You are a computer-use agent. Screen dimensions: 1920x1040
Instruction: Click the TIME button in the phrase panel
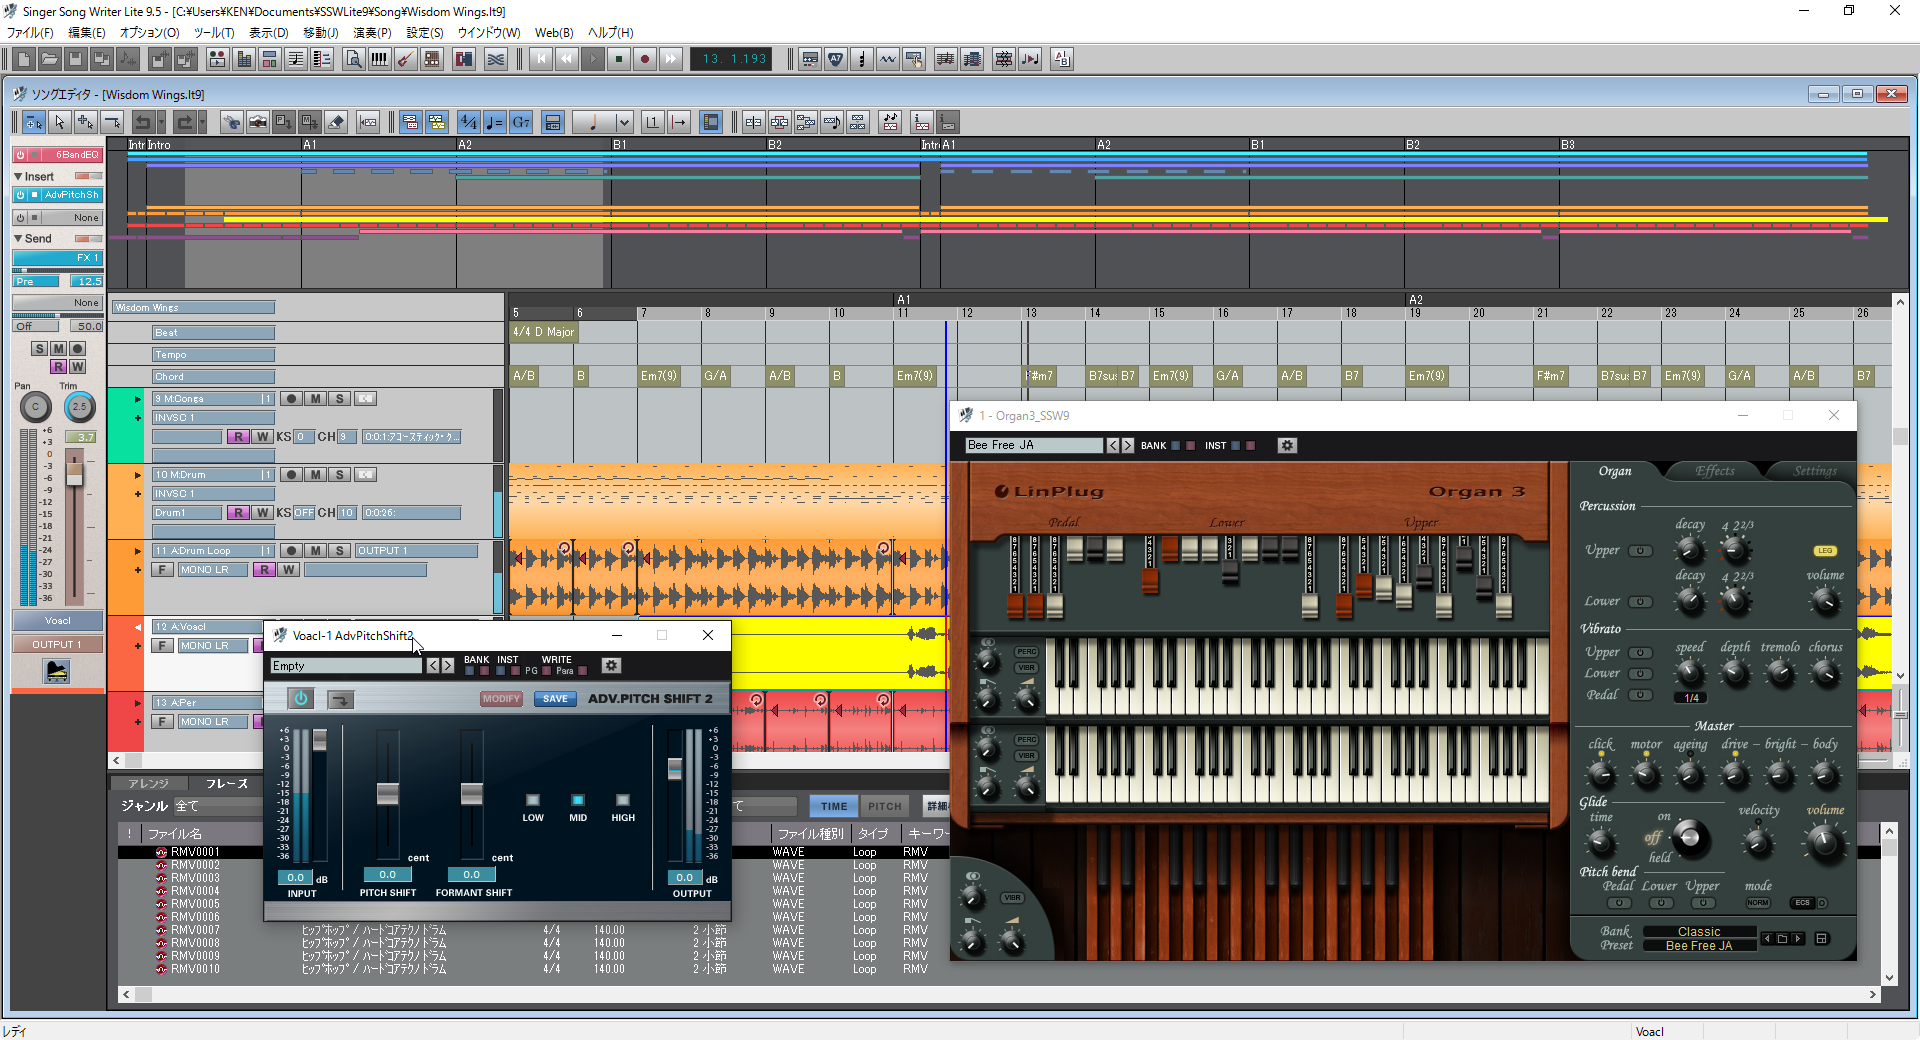click(834, 806)
